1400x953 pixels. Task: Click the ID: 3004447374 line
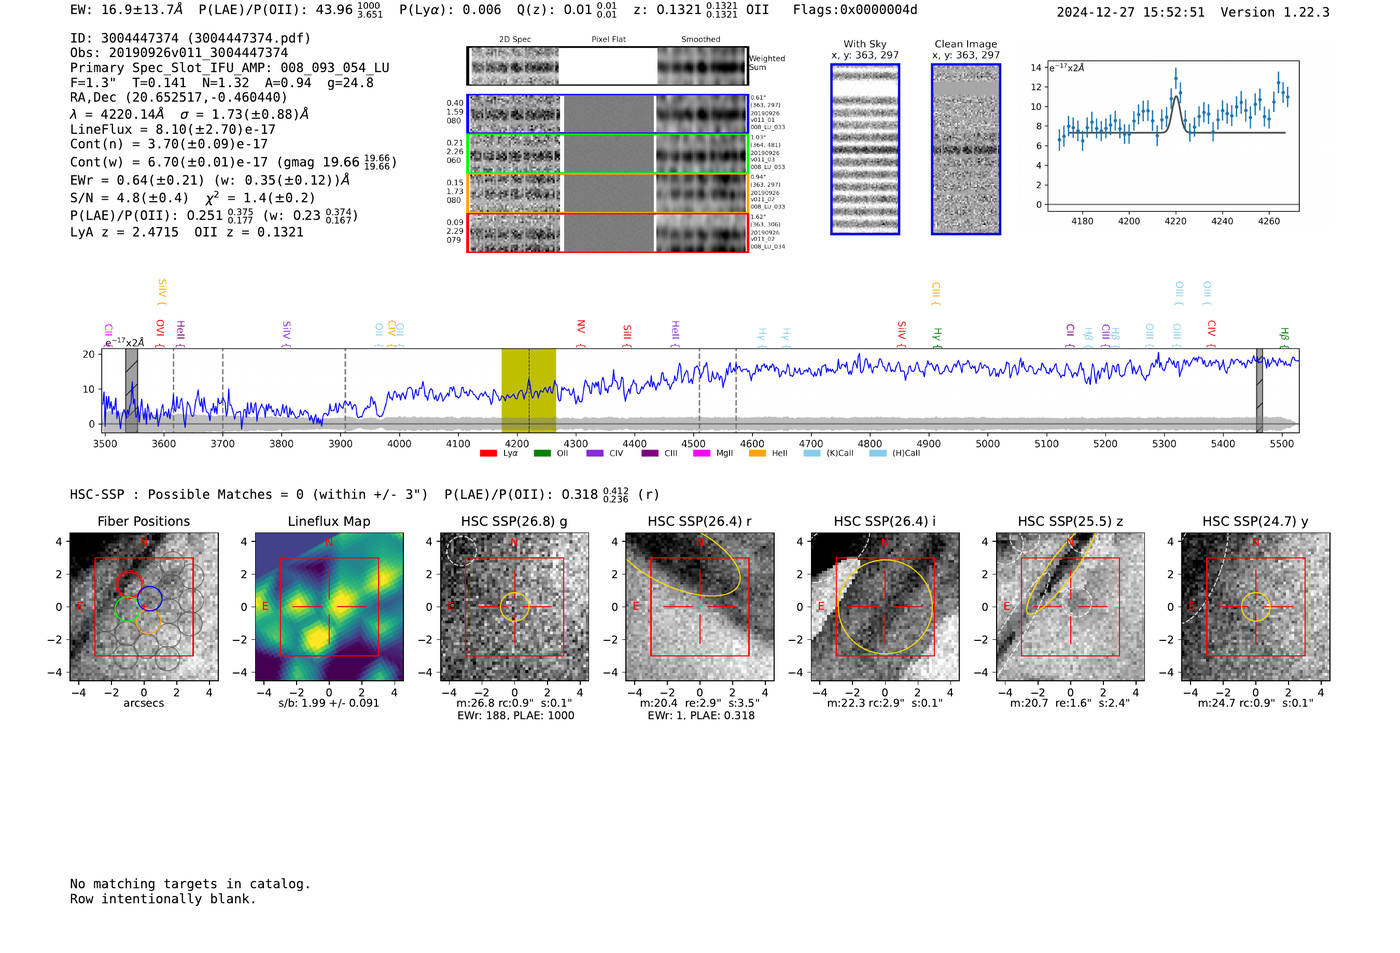click(190, 38)
